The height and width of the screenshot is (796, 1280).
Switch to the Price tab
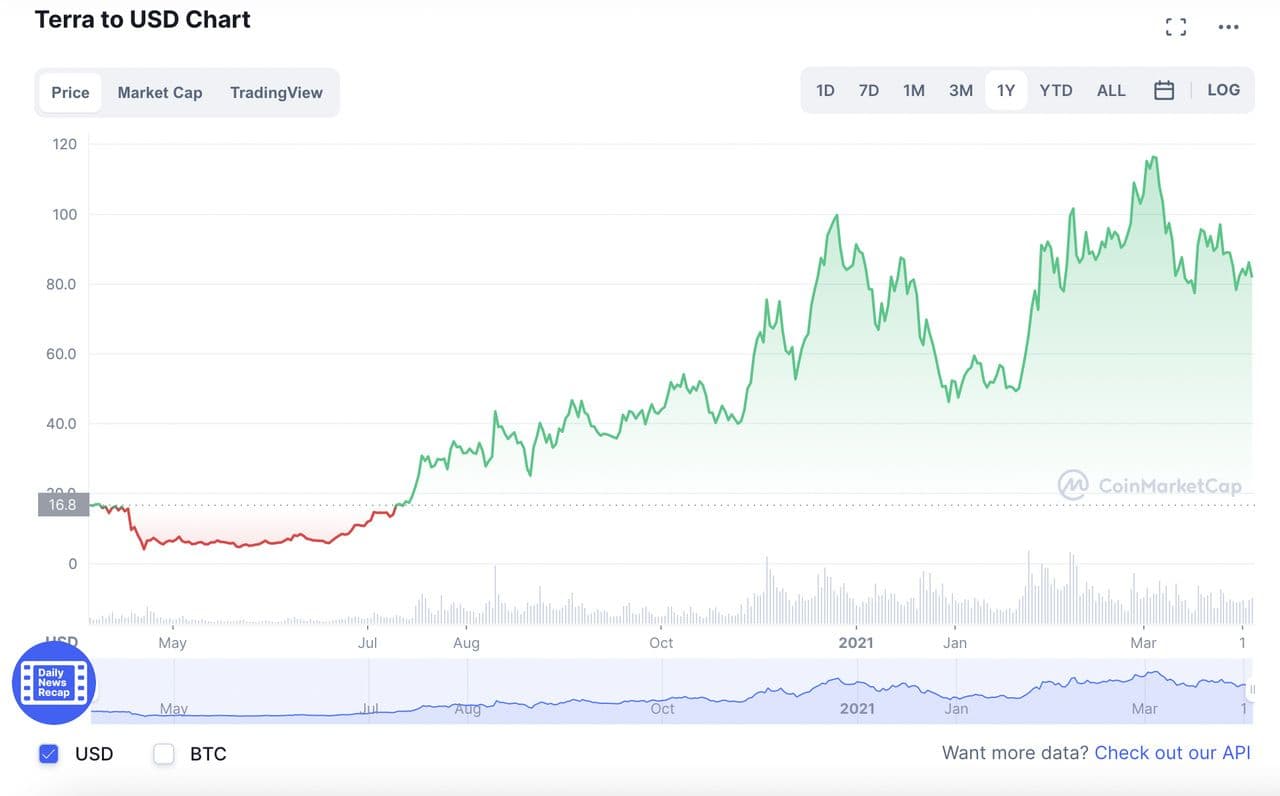pos(70,92)
